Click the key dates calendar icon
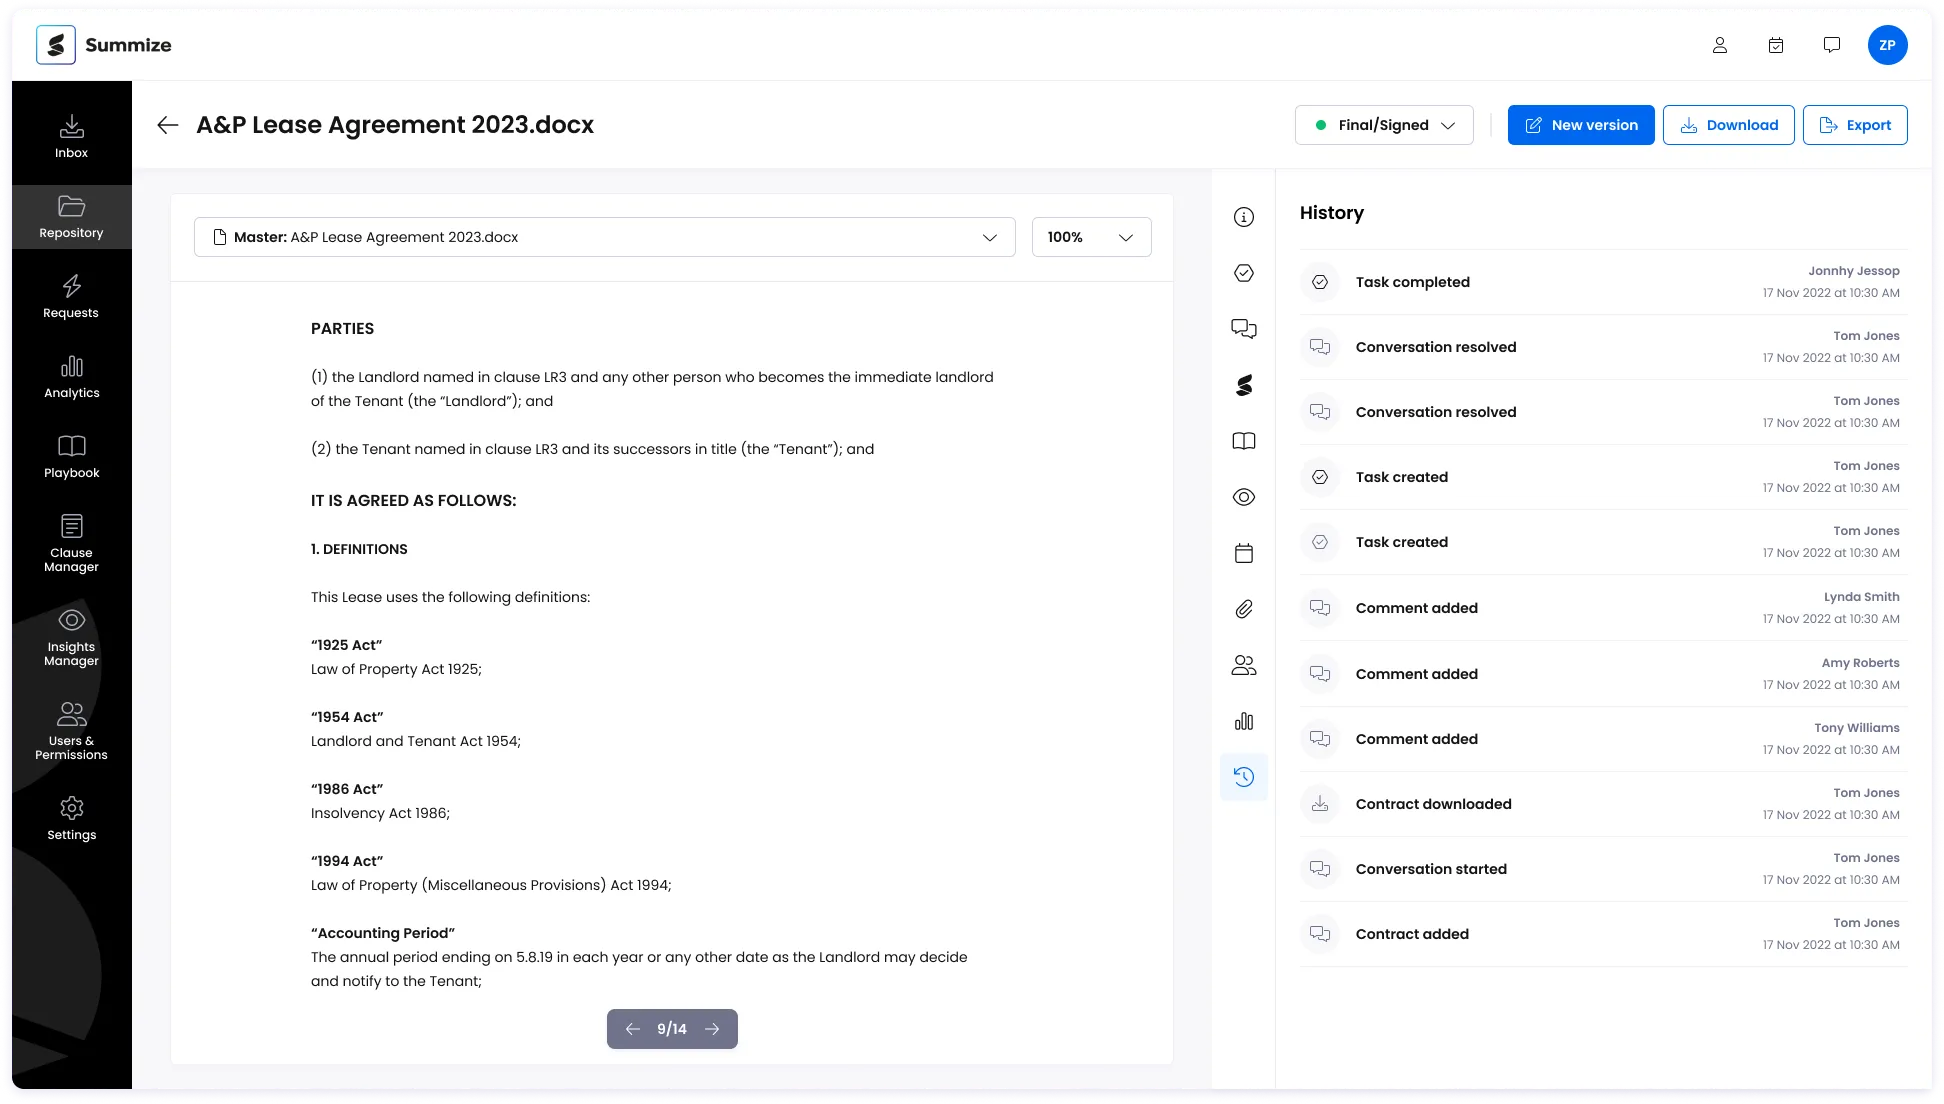1944x1104 pixels. 1243,552
